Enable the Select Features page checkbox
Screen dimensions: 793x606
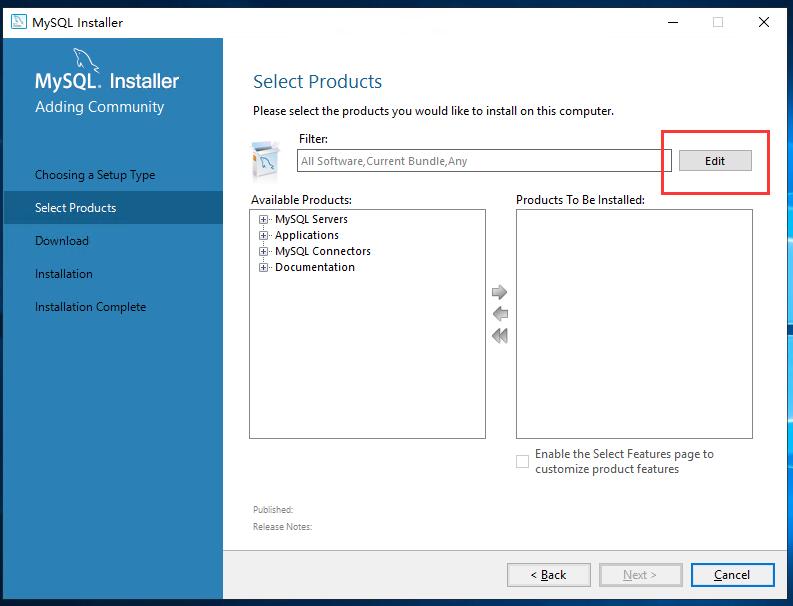pos(522,461)
